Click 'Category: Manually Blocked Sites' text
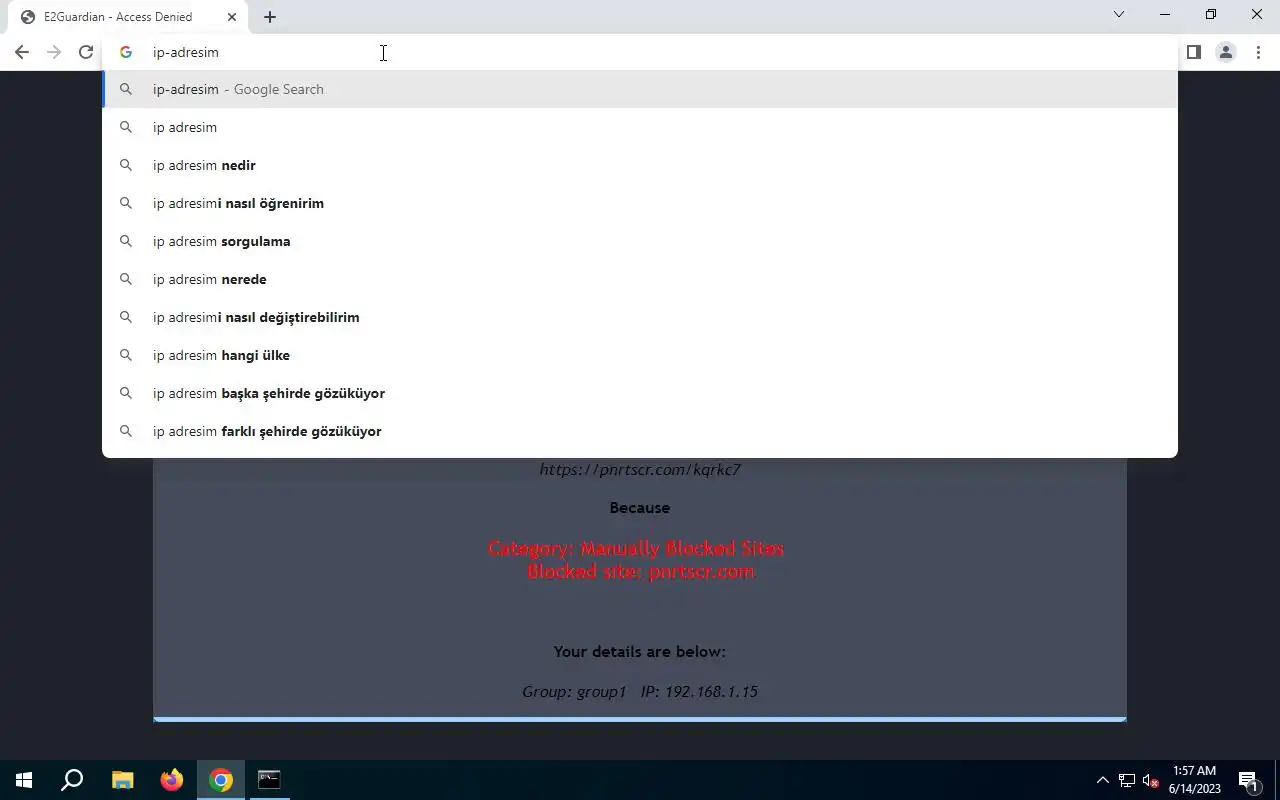Image resolution: width=1280 pixels, height=800 pixels. click(x=636, y=548)
